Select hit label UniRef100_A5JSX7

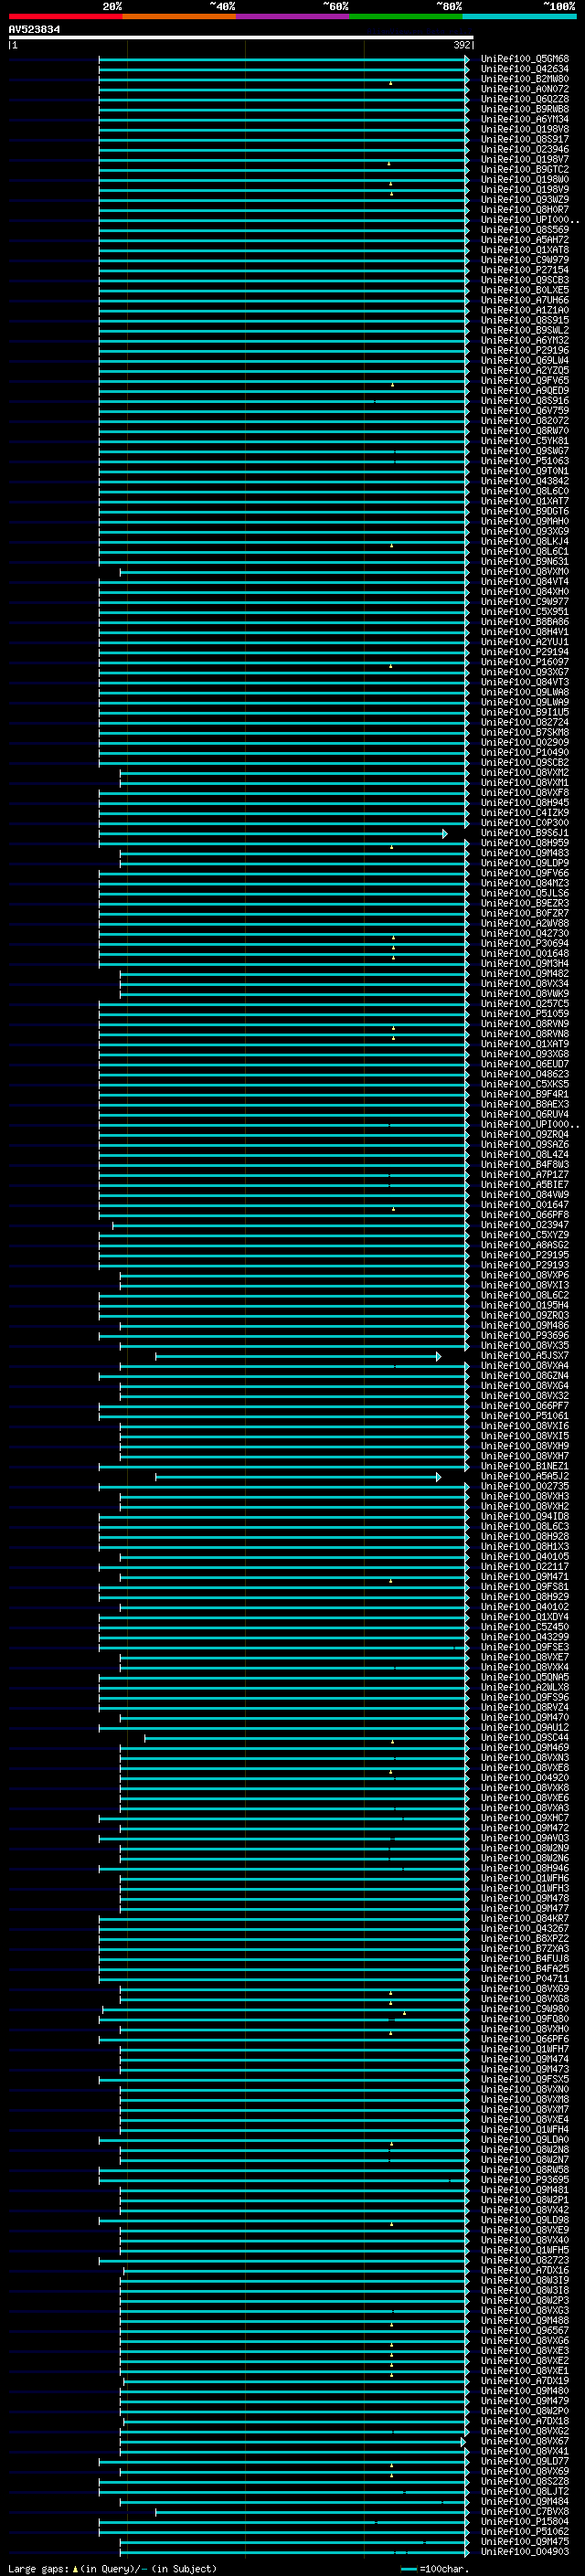point(525,1356)
